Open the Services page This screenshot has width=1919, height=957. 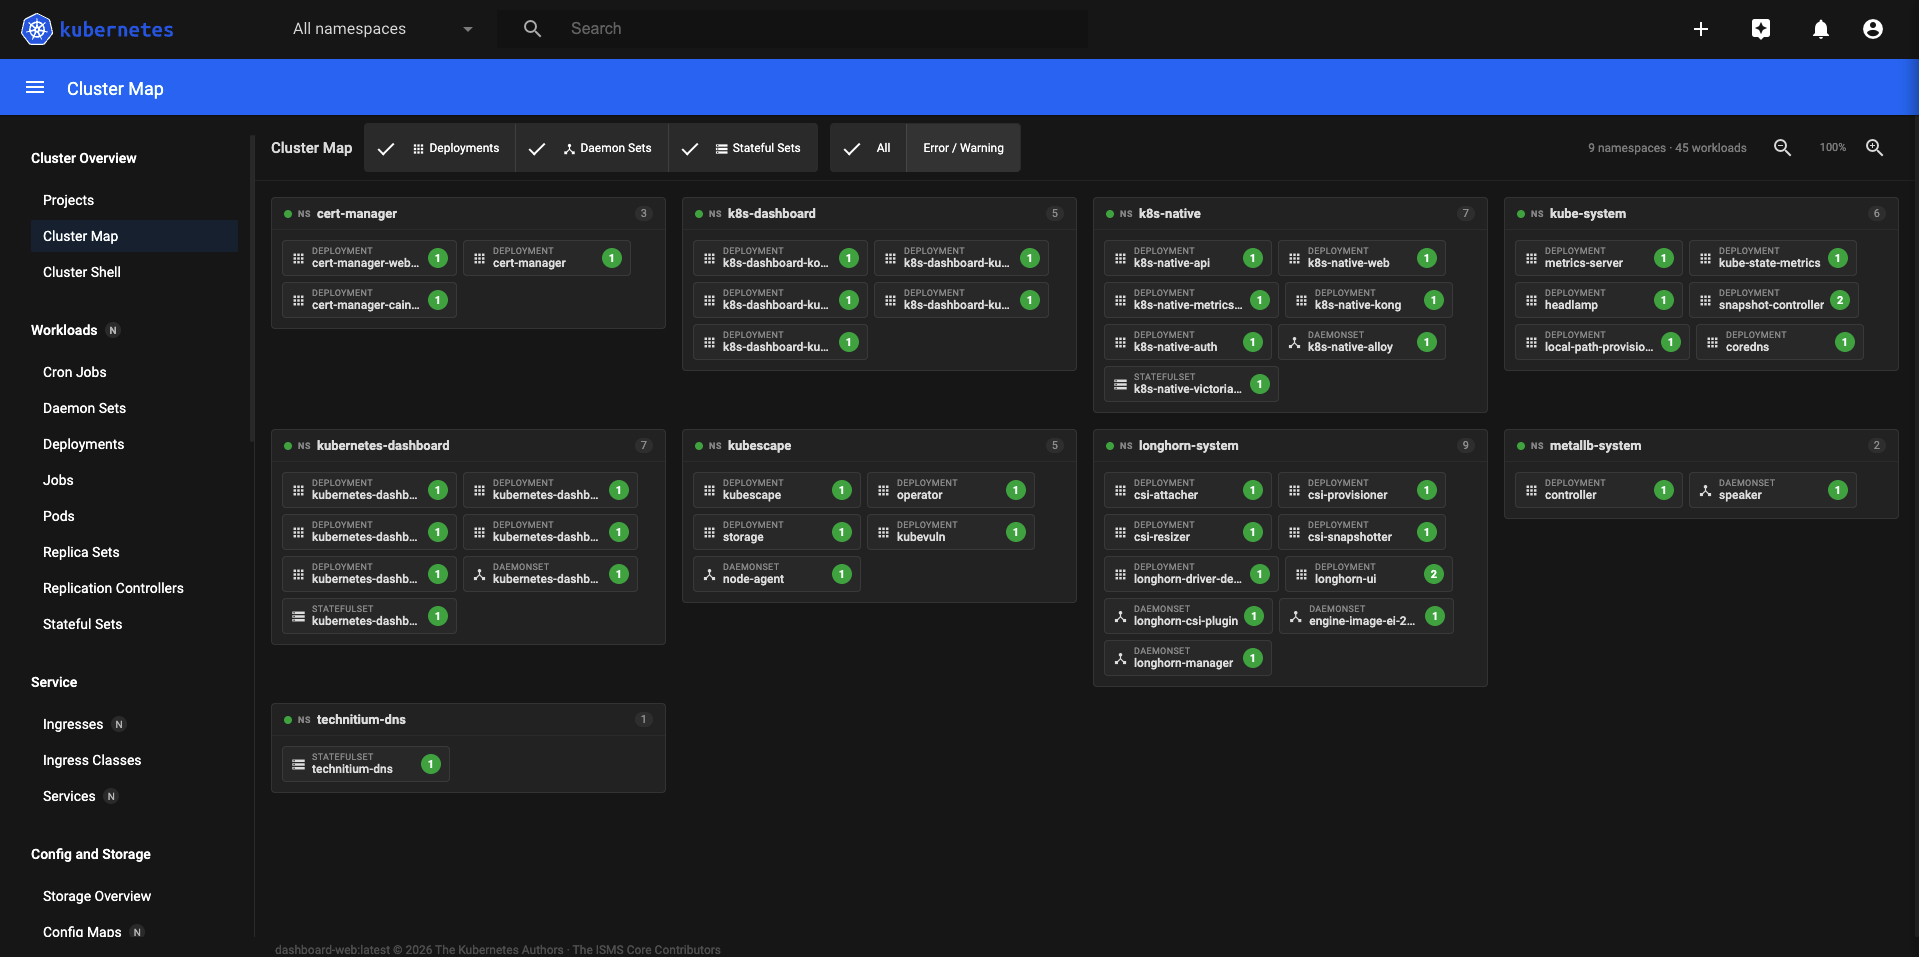pos(69,796)
